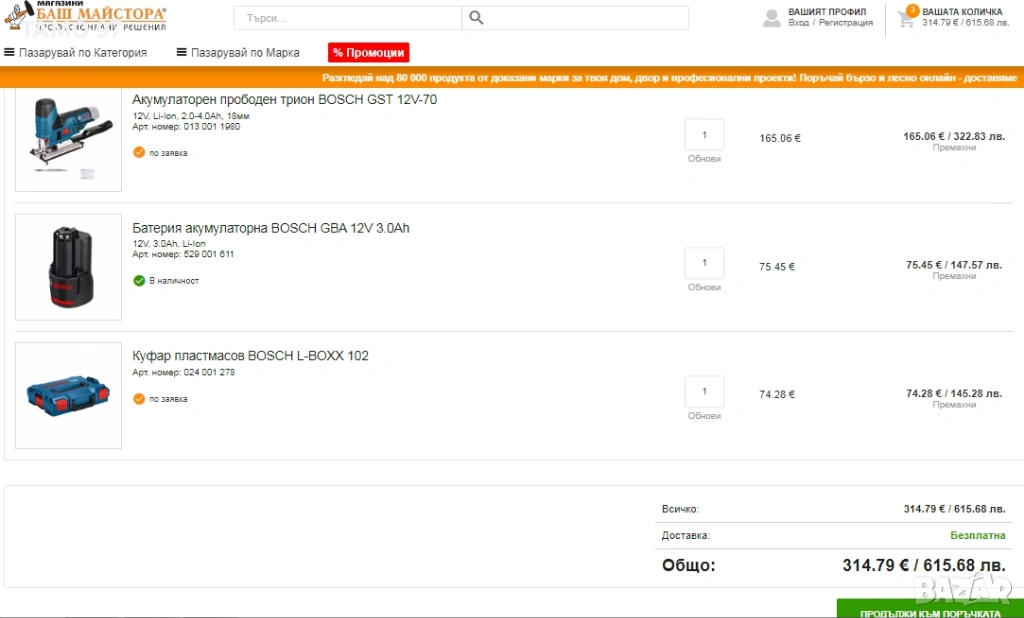Click the user profile avatar icon
1024x618 pixels.
click(771, 18)
